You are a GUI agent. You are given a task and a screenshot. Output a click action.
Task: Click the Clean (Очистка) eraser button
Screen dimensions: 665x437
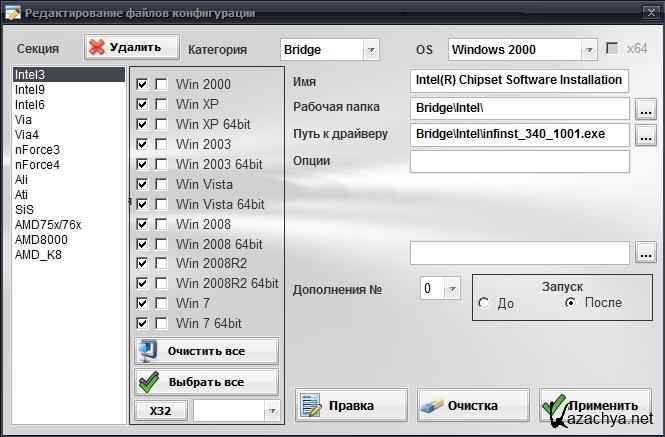tap(472, 406)
